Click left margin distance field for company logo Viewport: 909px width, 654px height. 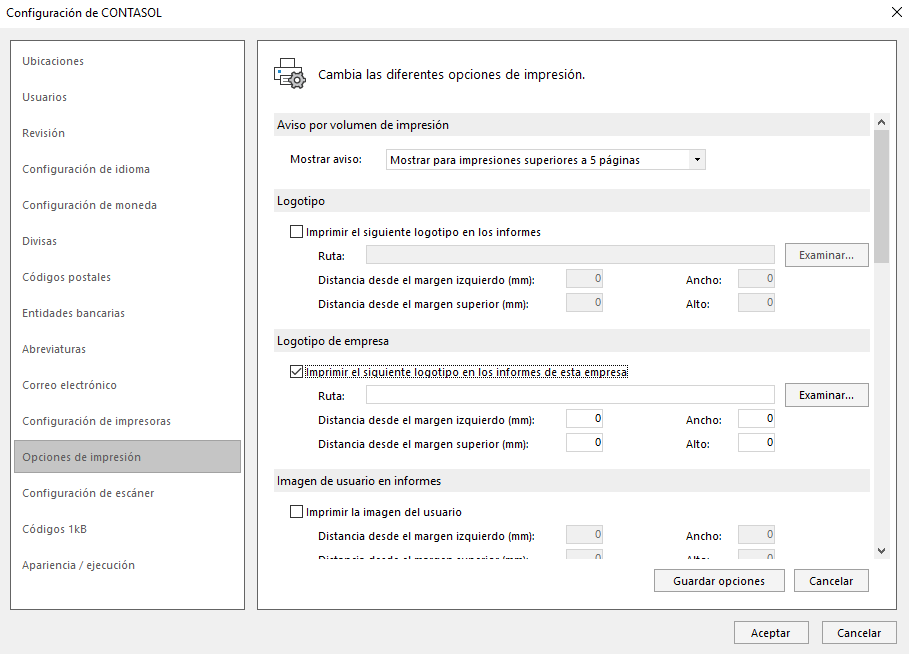(x=584, y=419)
